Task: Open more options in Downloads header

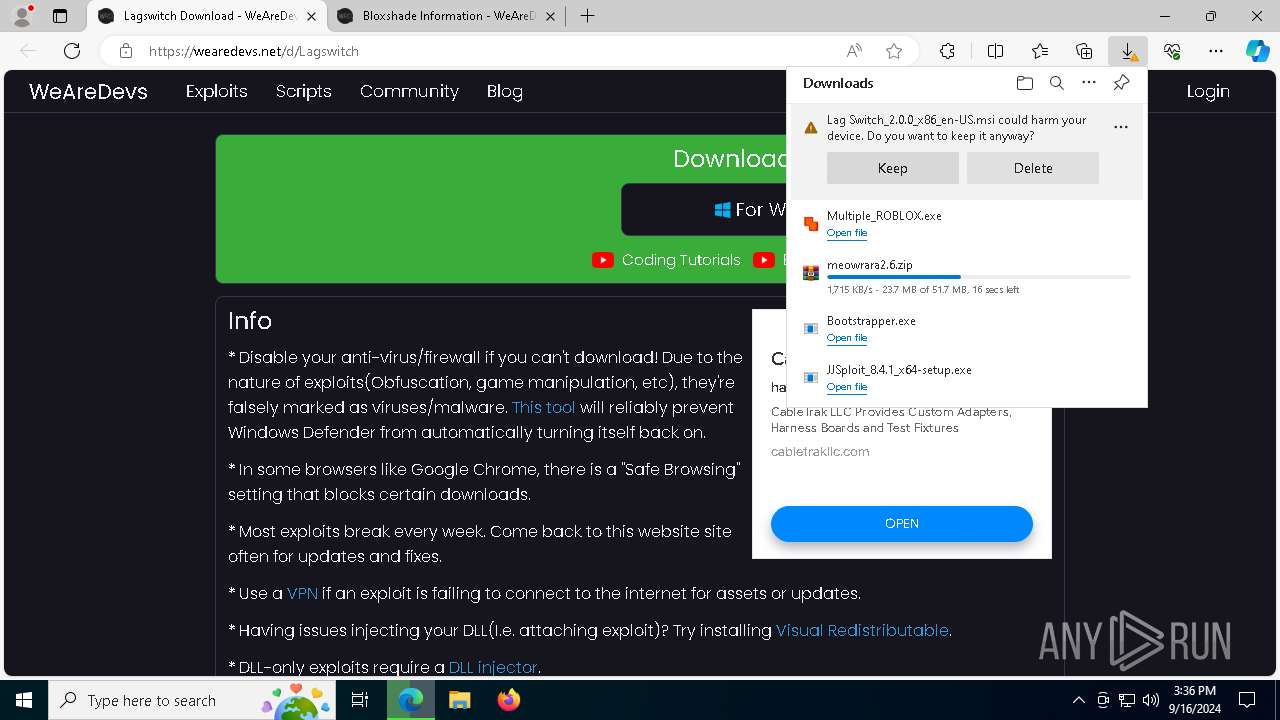Action: 1089,83
